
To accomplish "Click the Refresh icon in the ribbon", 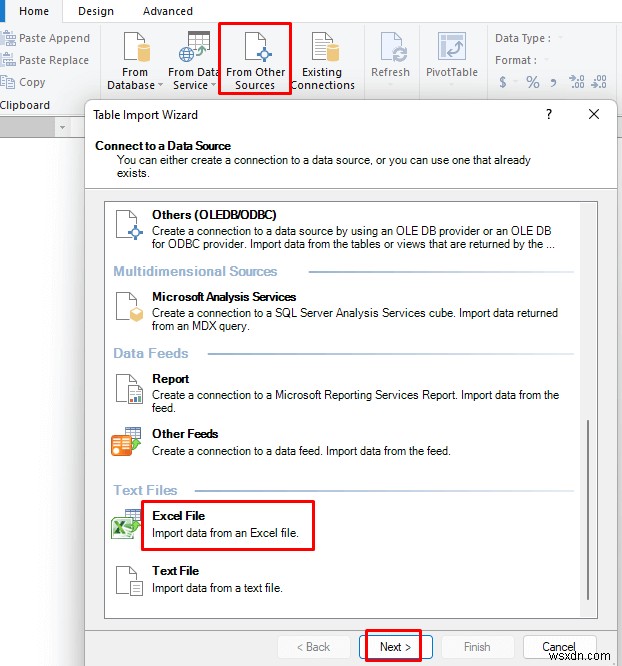I will pyautogui.click(x=394, y=47).
